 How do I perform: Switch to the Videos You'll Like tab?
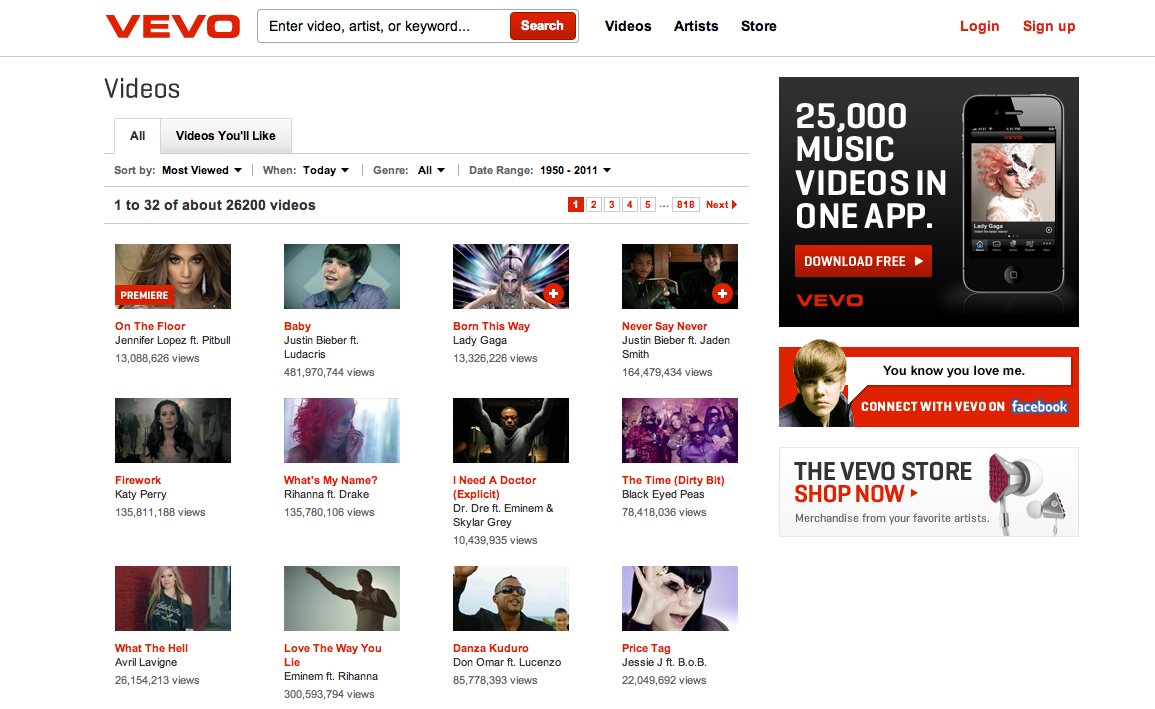(x=225, y=135)
